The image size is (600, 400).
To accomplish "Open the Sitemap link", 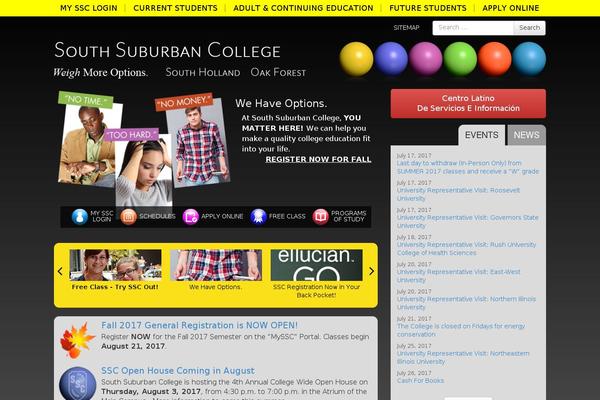I will tap(406, 28).
